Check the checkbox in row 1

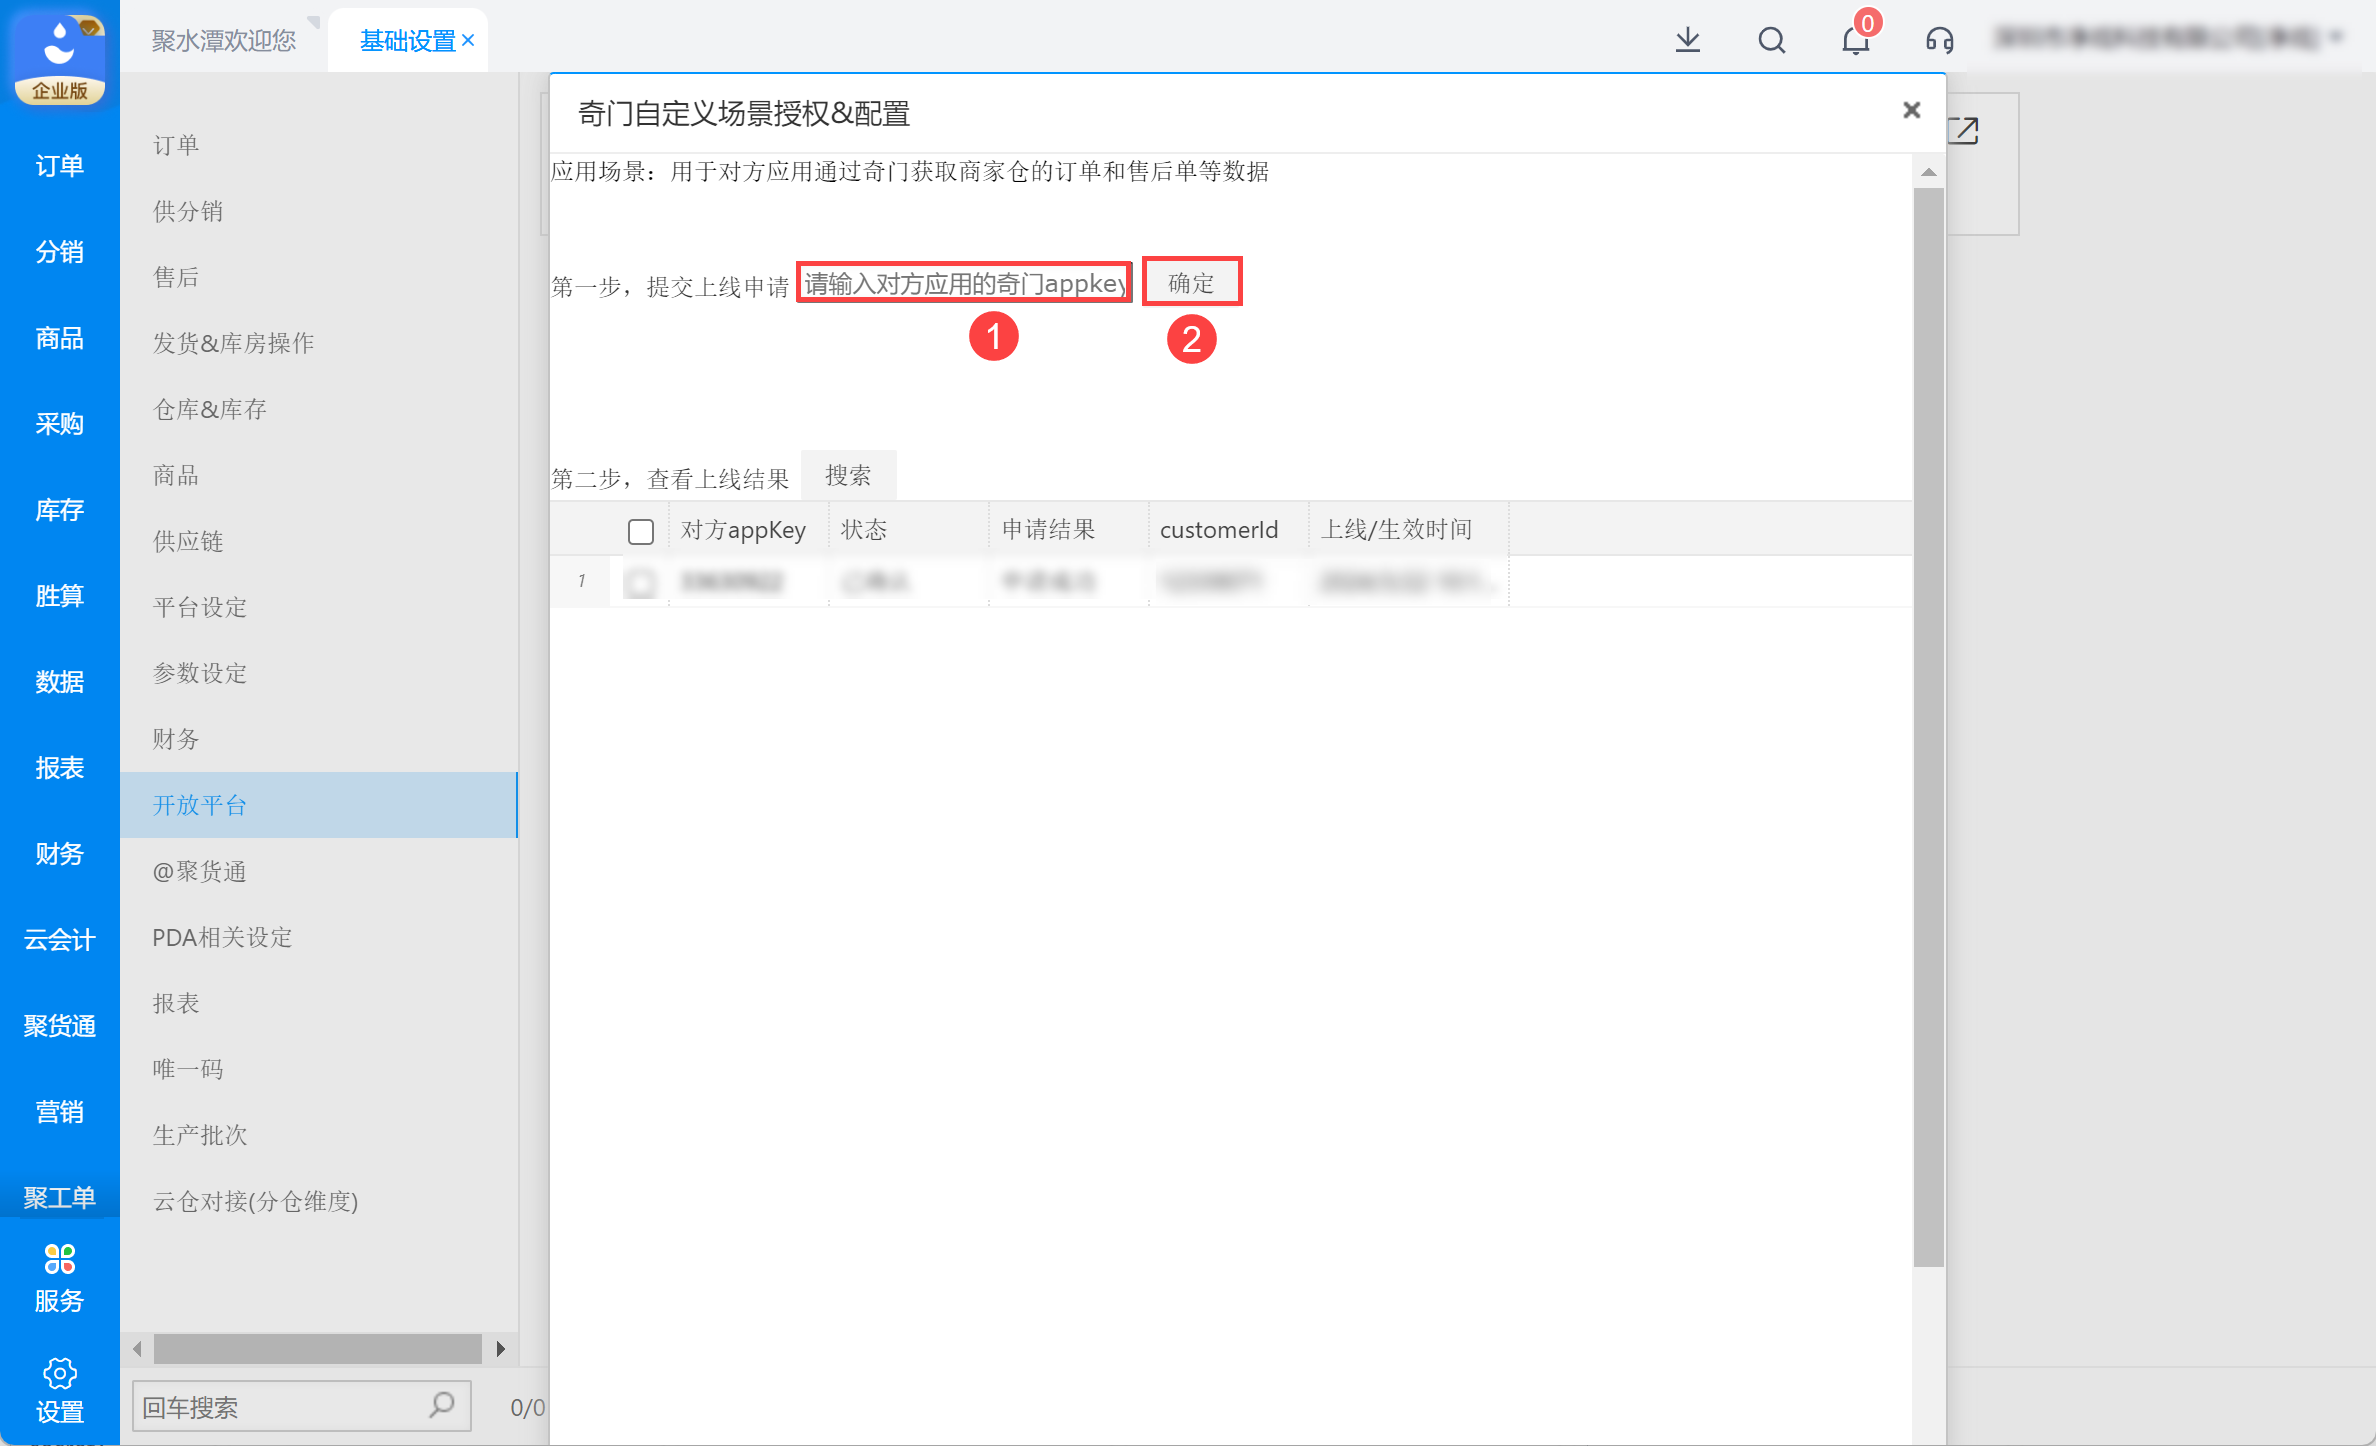point(640,582)
